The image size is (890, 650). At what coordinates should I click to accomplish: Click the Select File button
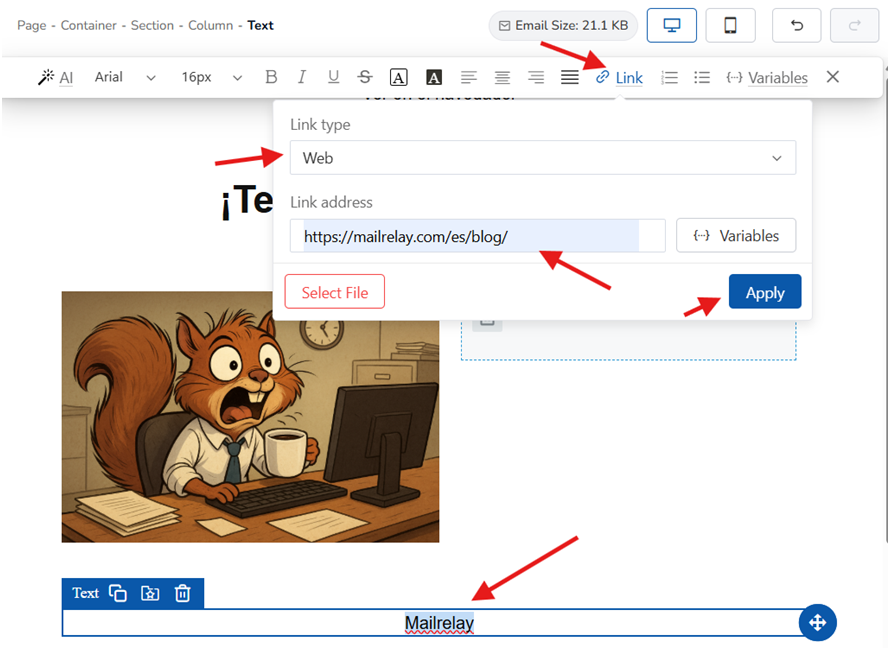click(334, 292)
